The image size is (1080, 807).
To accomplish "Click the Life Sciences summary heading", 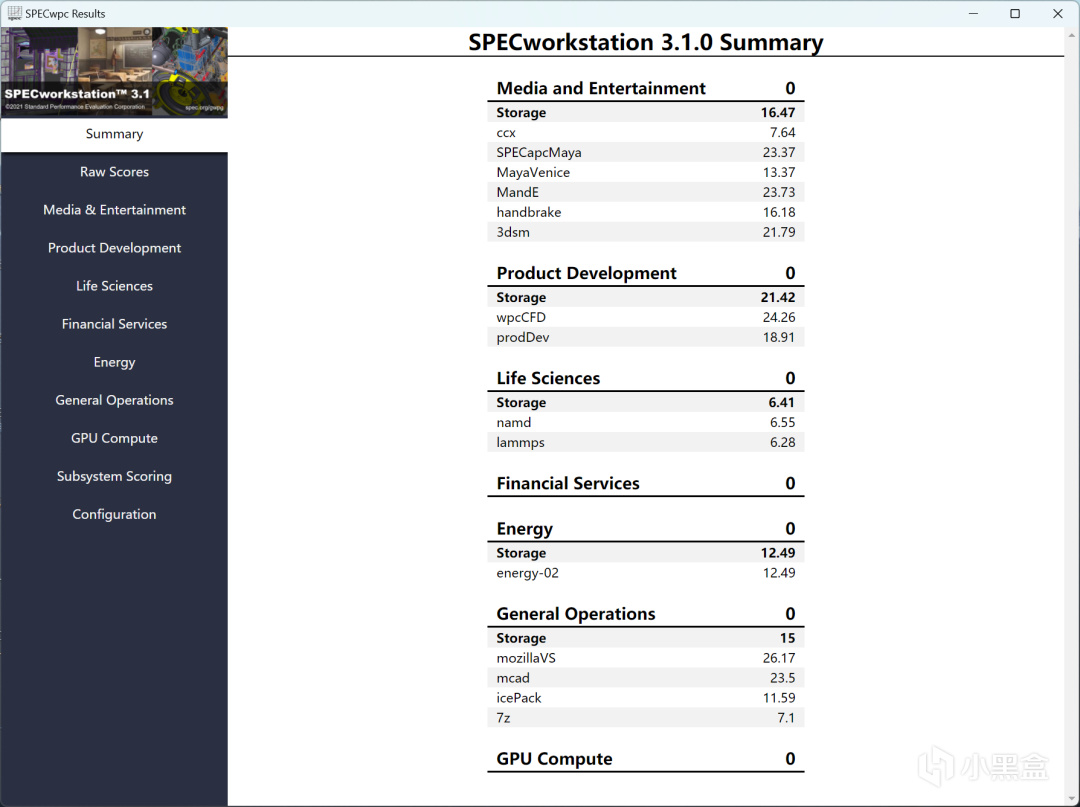I will 548,378.
